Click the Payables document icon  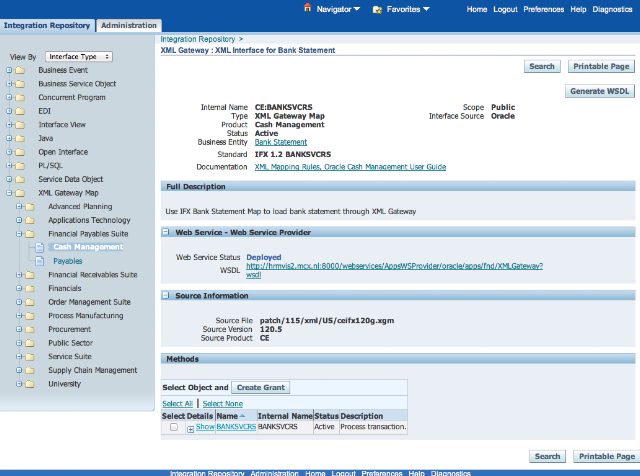pos(40,261)
